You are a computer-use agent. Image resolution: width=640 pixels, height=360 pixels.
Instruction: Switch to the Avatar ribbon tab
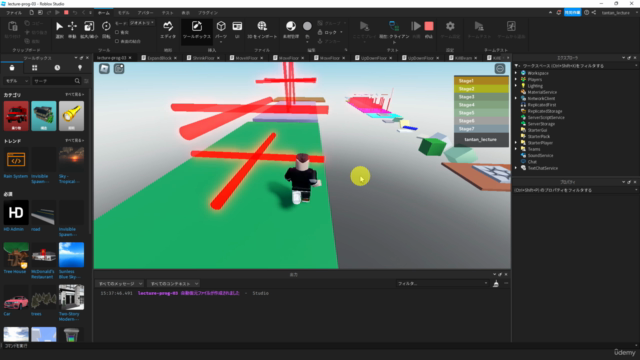coord(145,13)
